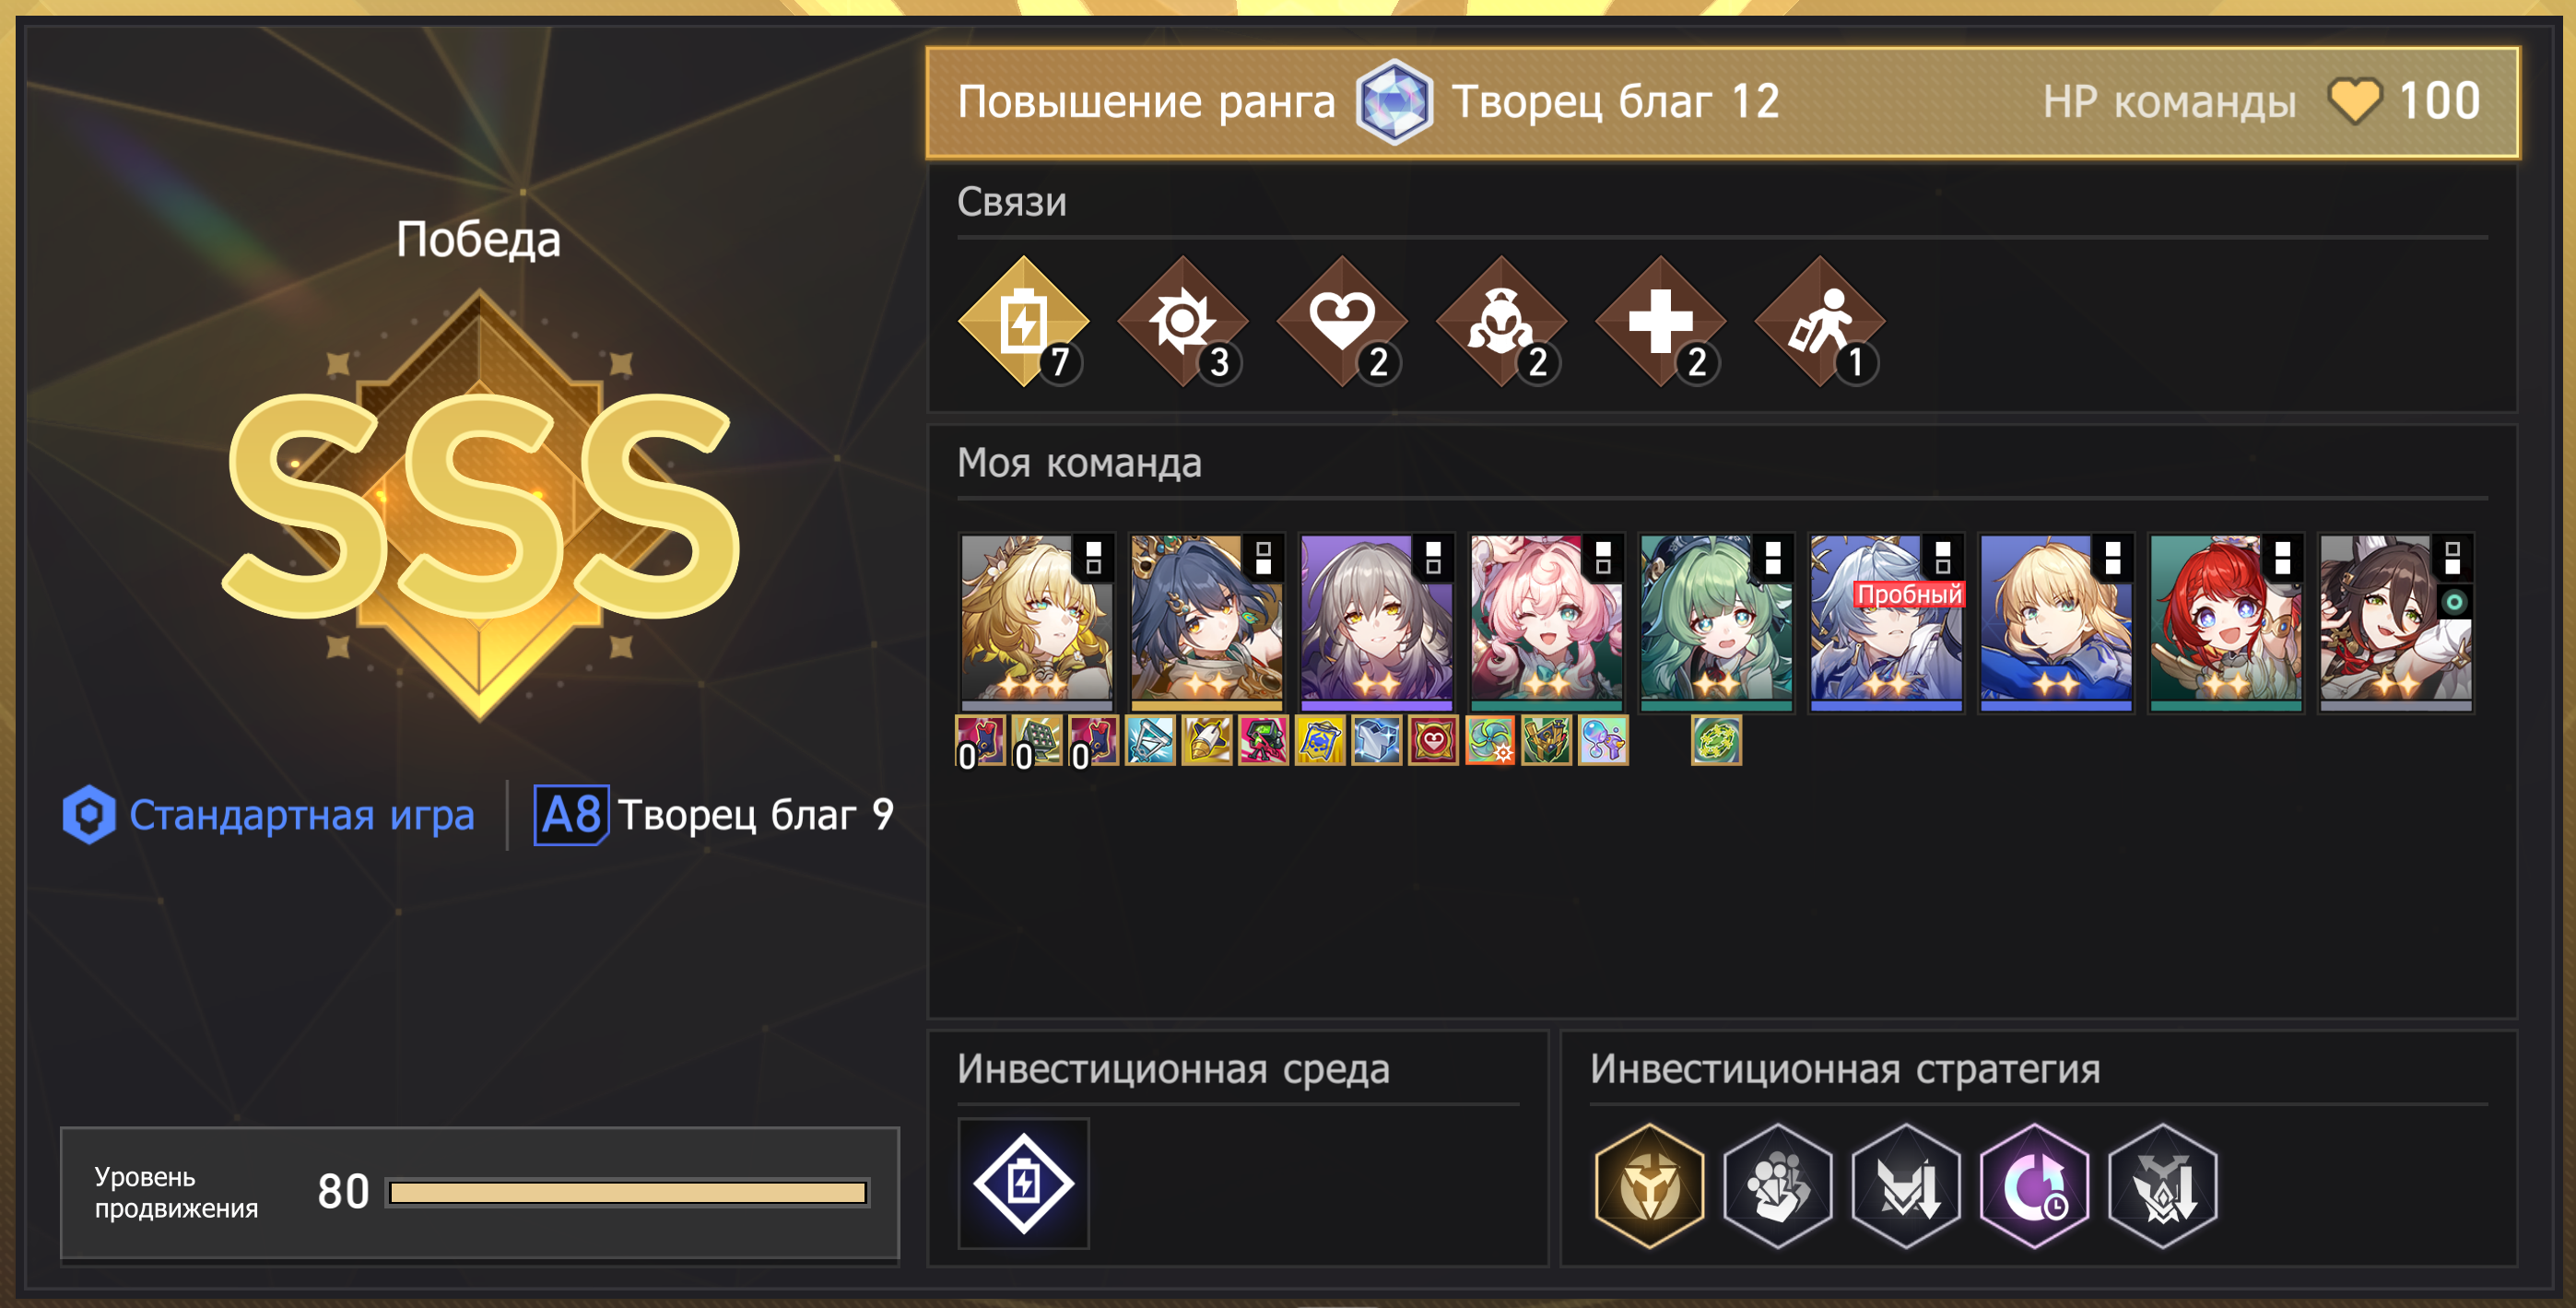
Task: Select the gear bond icon with 3
Action: coord(1183,322)
